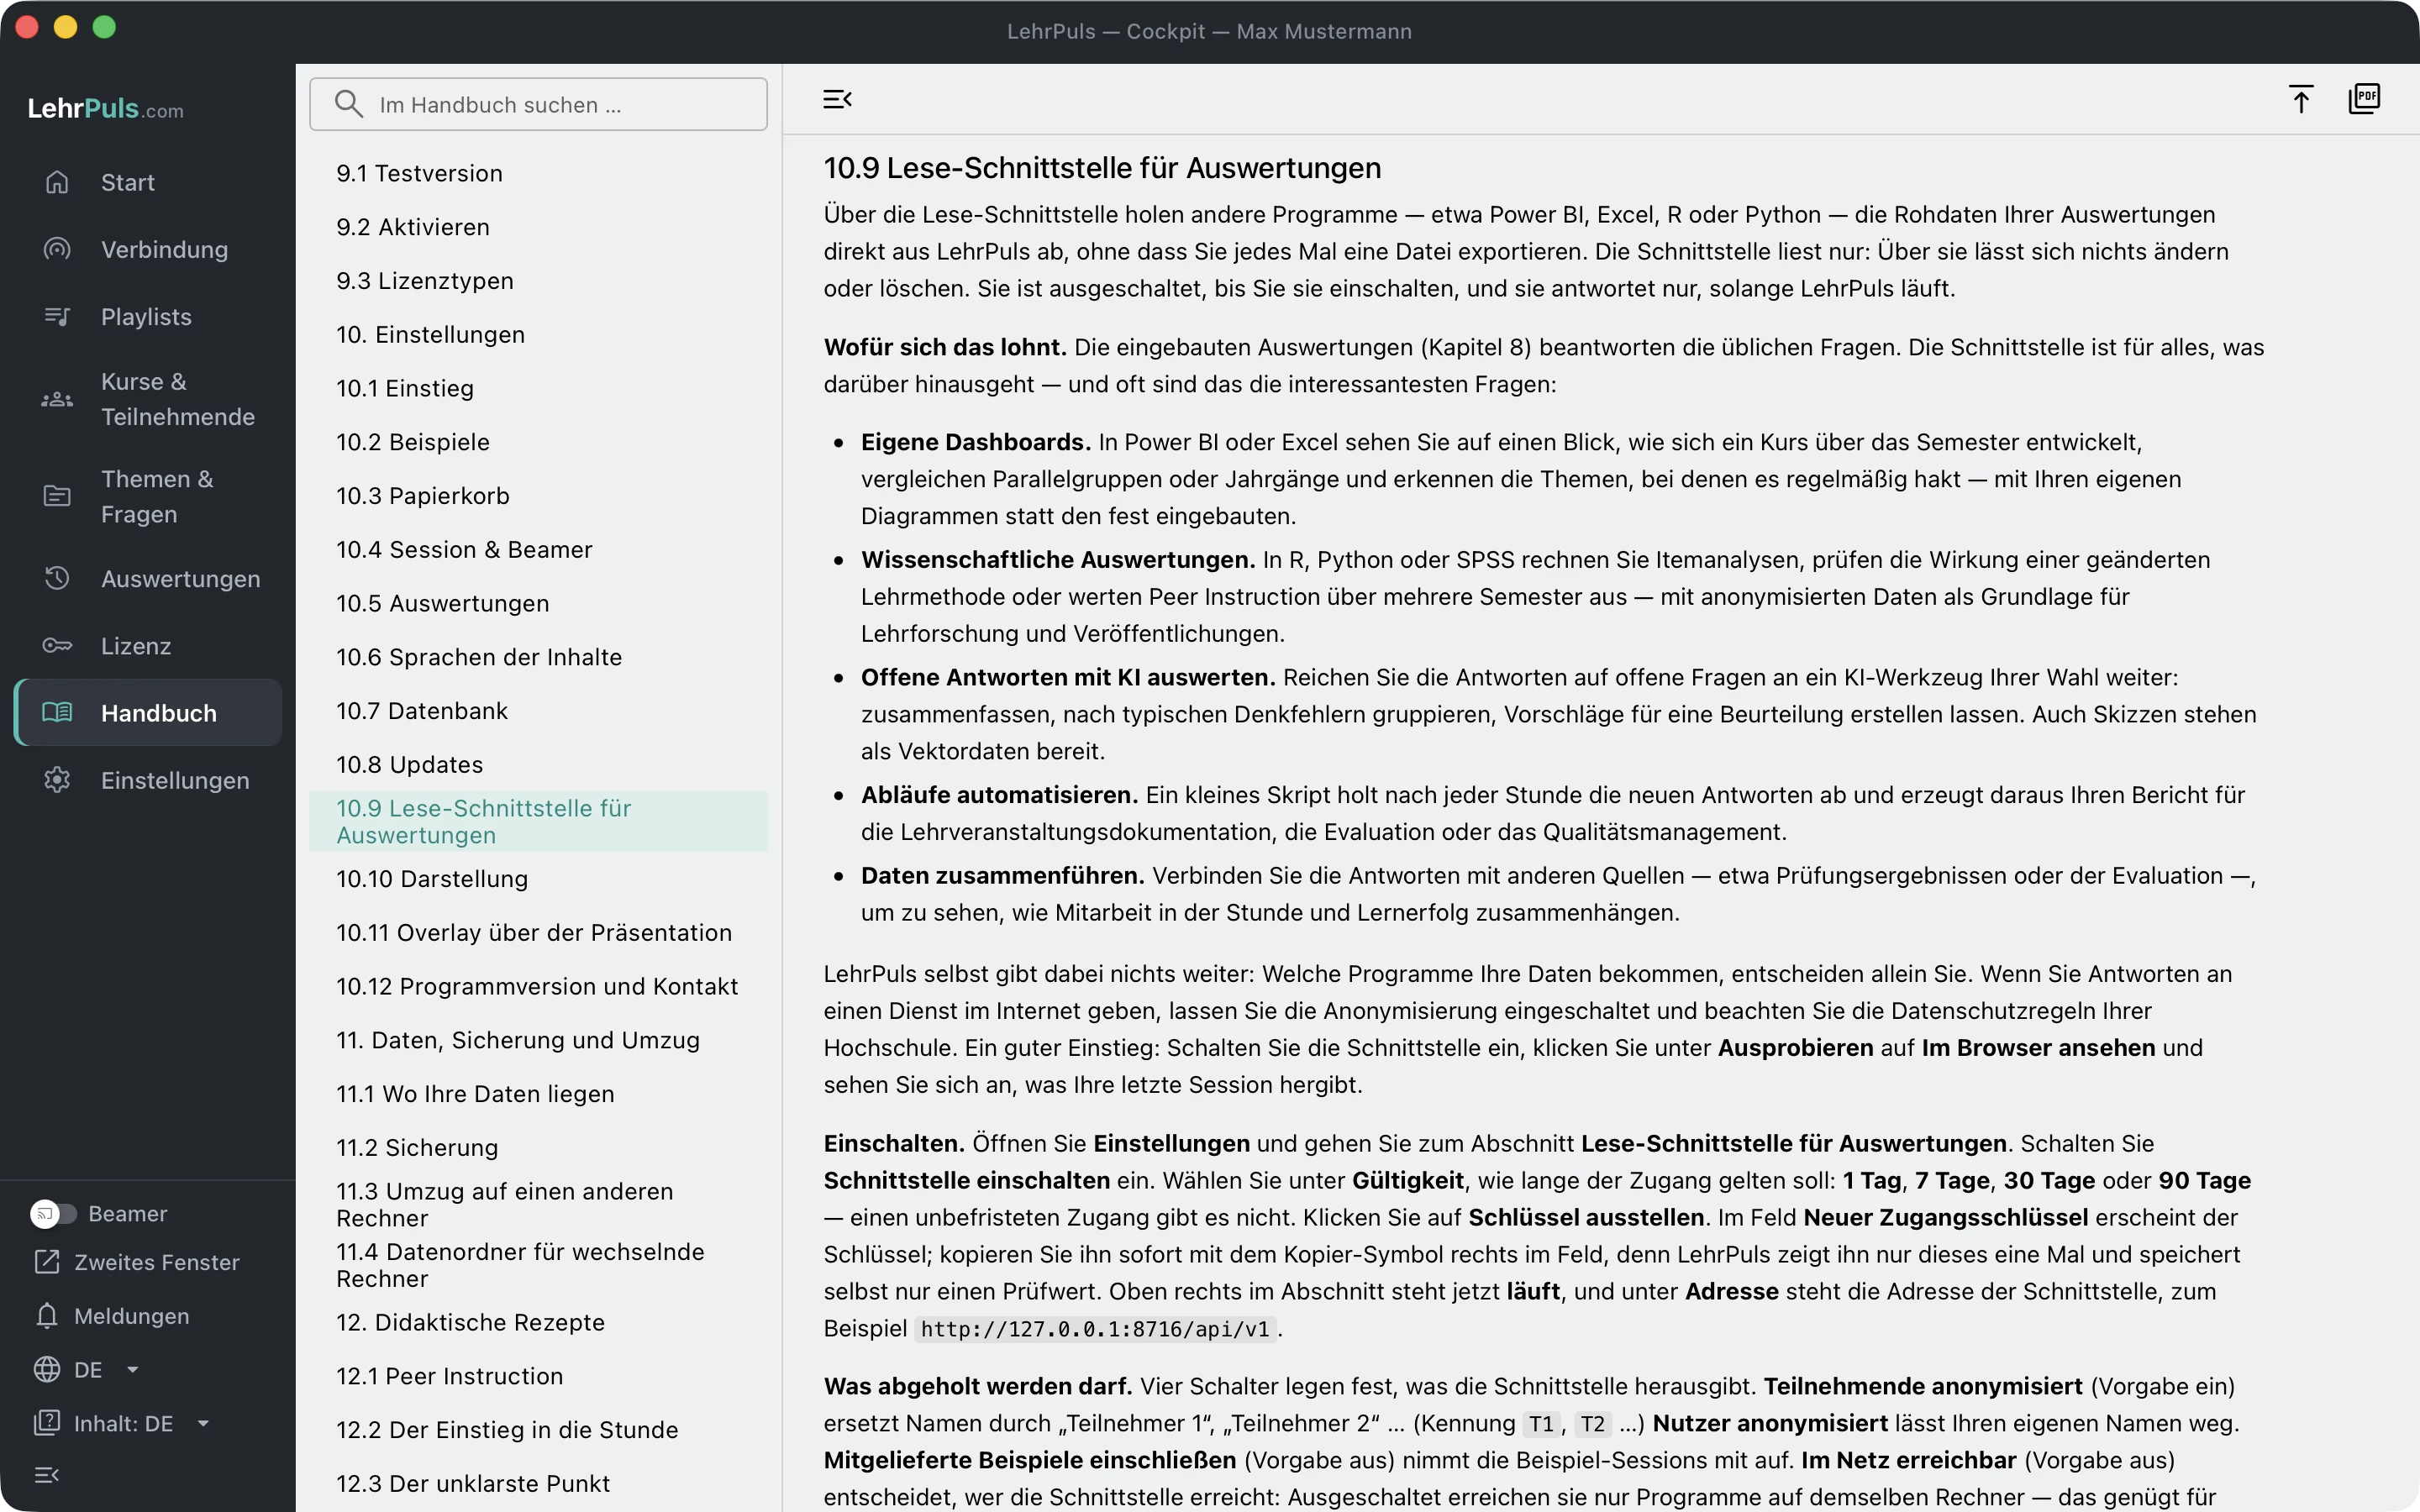Image resolution: width=2420 pixels, height=1512 pixels.
Task: Open chapter 10.8 Updates
Action: [538, 764]
